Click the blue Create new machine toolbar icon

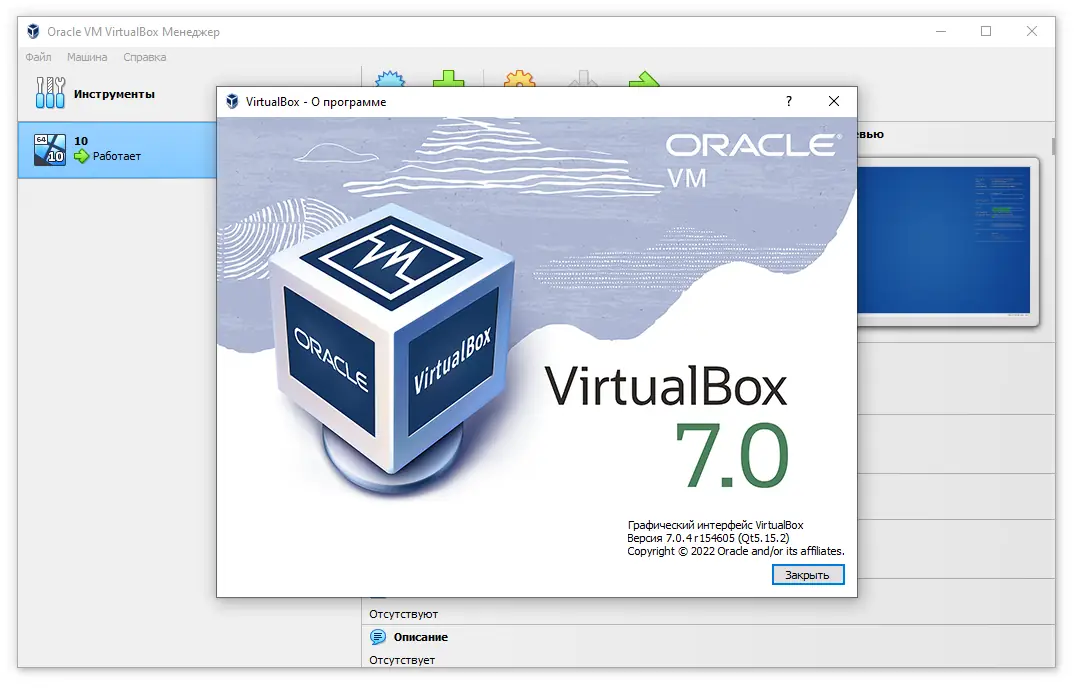click(x=390, y=80)
